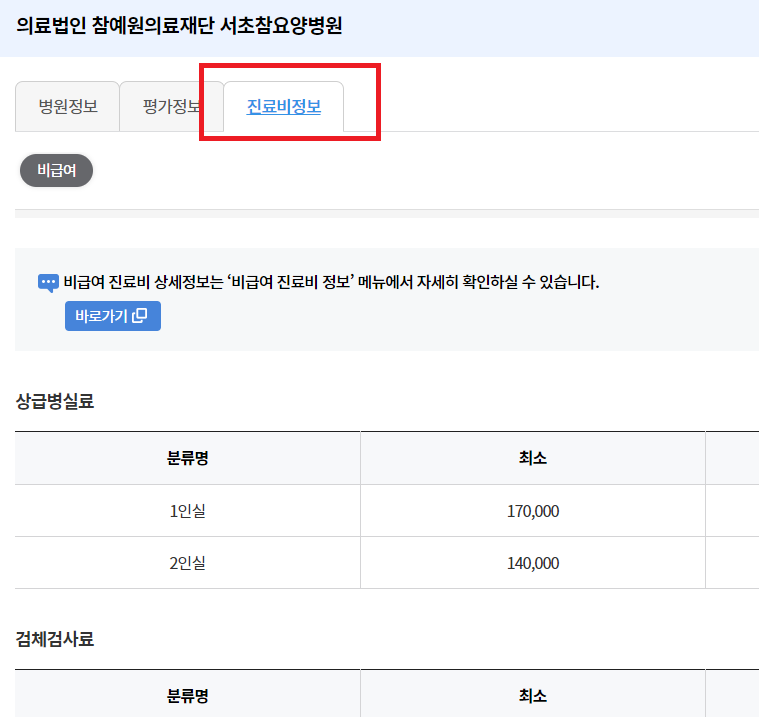Click the 바로가기 button
Screen dimensions: 759x717
click(113, 316)
